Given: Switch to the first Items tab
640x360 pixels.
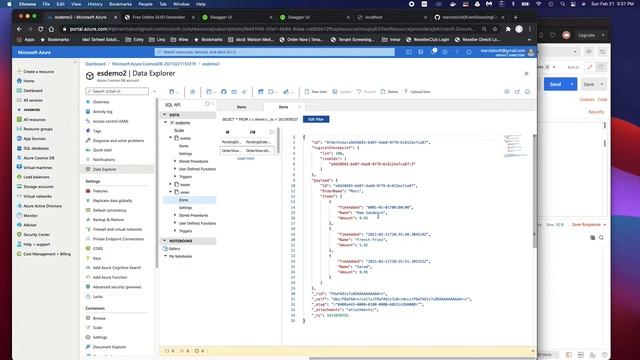Looking at the screenshot, I should click(x=241, y=107).
